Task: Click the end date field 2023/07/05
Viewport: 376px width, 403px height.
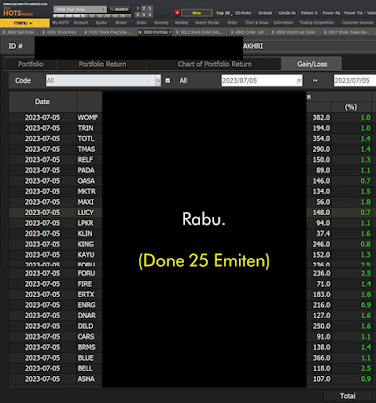Action: tap(355, 81)
